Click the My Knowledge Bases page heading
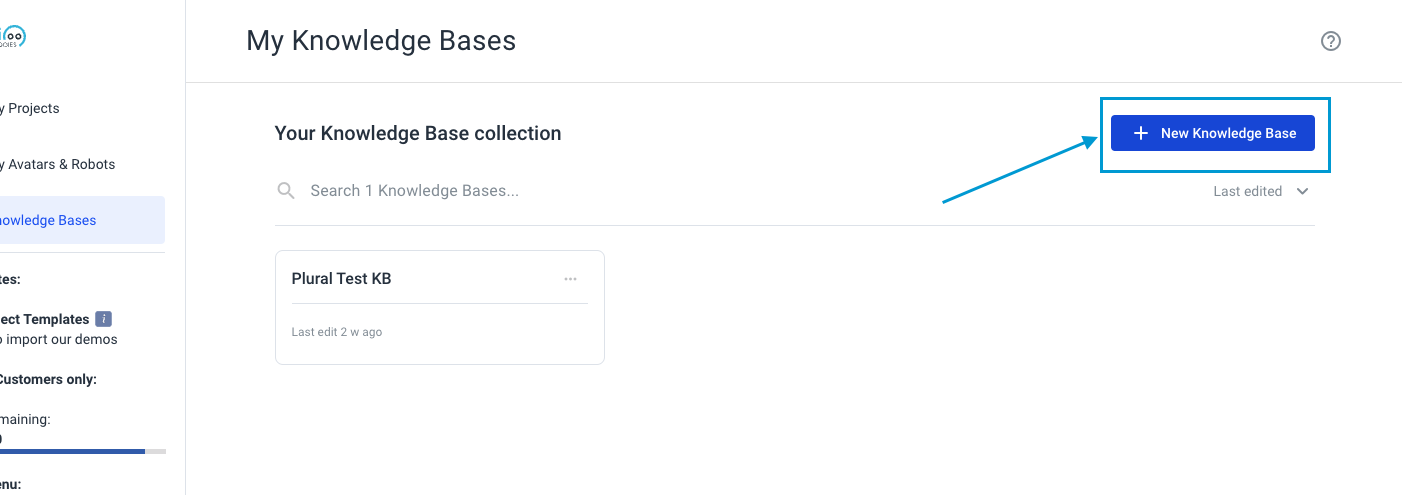The width and height of the screenshot is (1402, 495). [381, 41]
